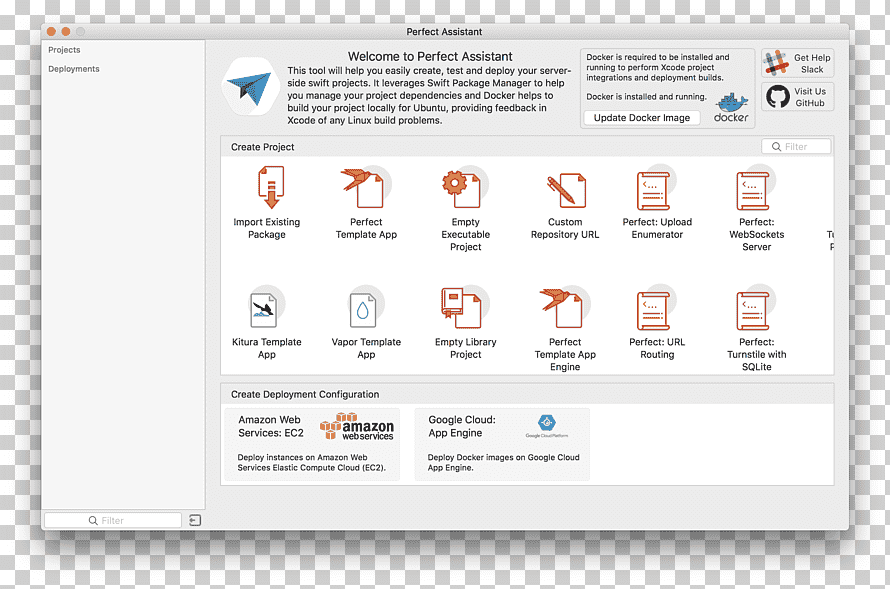890x589 pixels.
Task: Click the Google Cloud Platform logo
Action: click(547, 426)
